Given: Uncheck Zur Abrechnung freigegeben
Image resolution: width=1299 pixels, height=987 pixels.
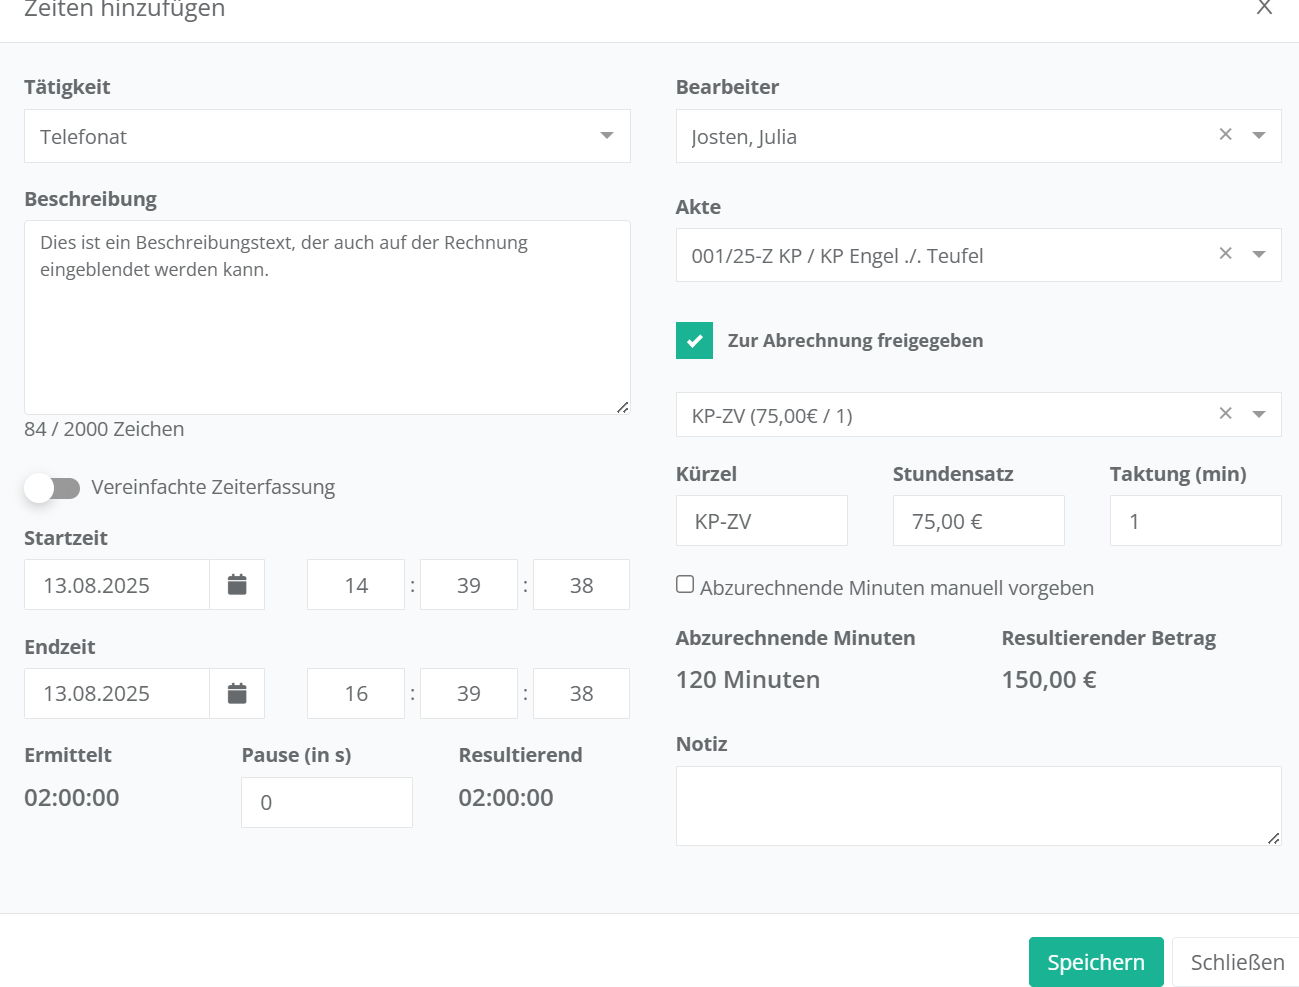Looking at the screenshot, I should [694, 341].
